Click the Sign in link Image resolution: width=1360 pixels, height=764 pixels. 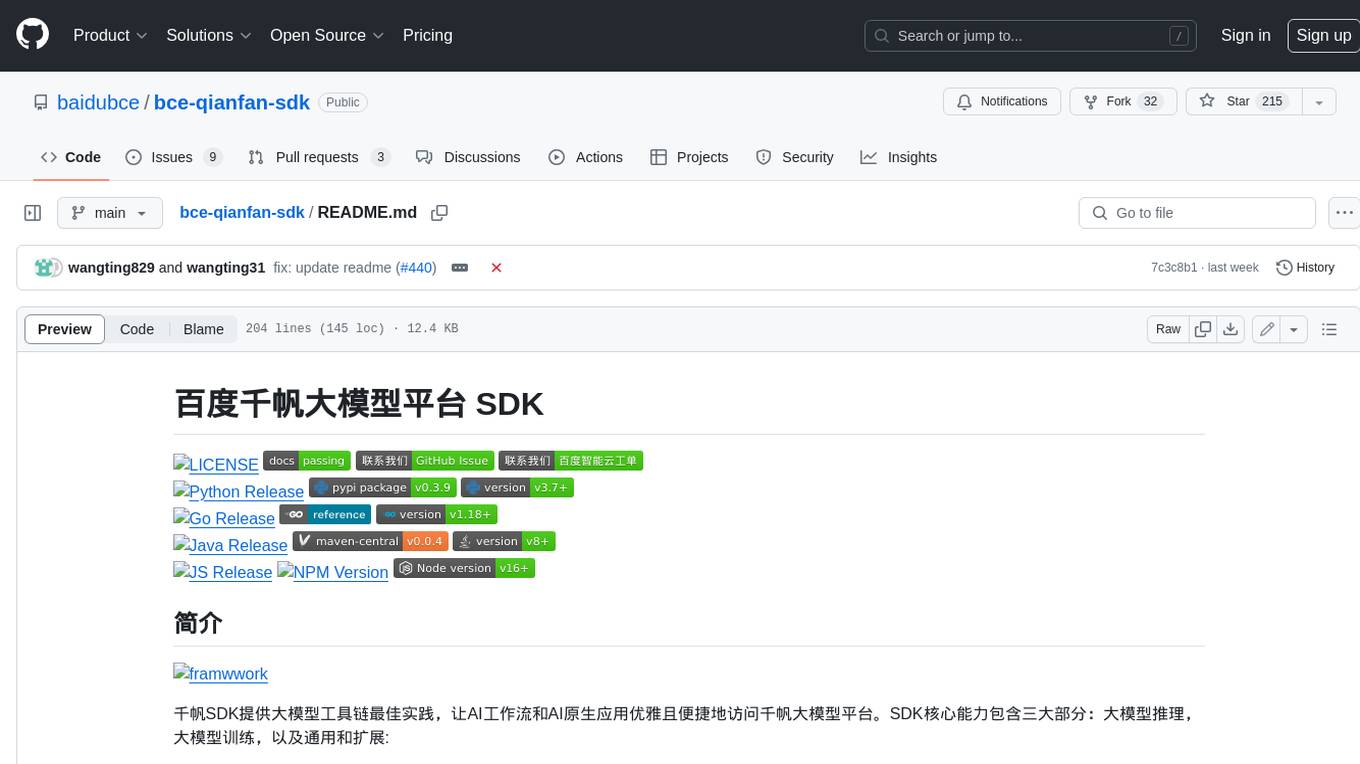click(x=1245, y=35)
